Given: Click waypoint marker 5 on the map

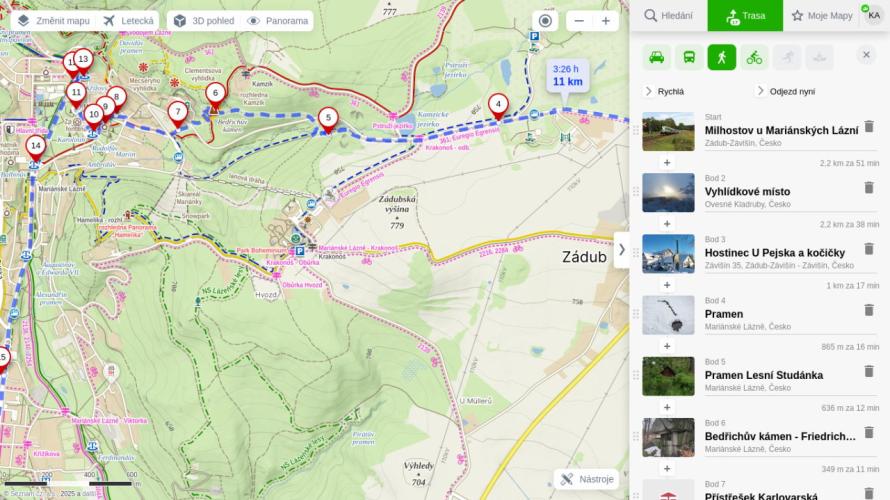Looking at the screenshot, I should pyautogui.click(x=327, y=119).
